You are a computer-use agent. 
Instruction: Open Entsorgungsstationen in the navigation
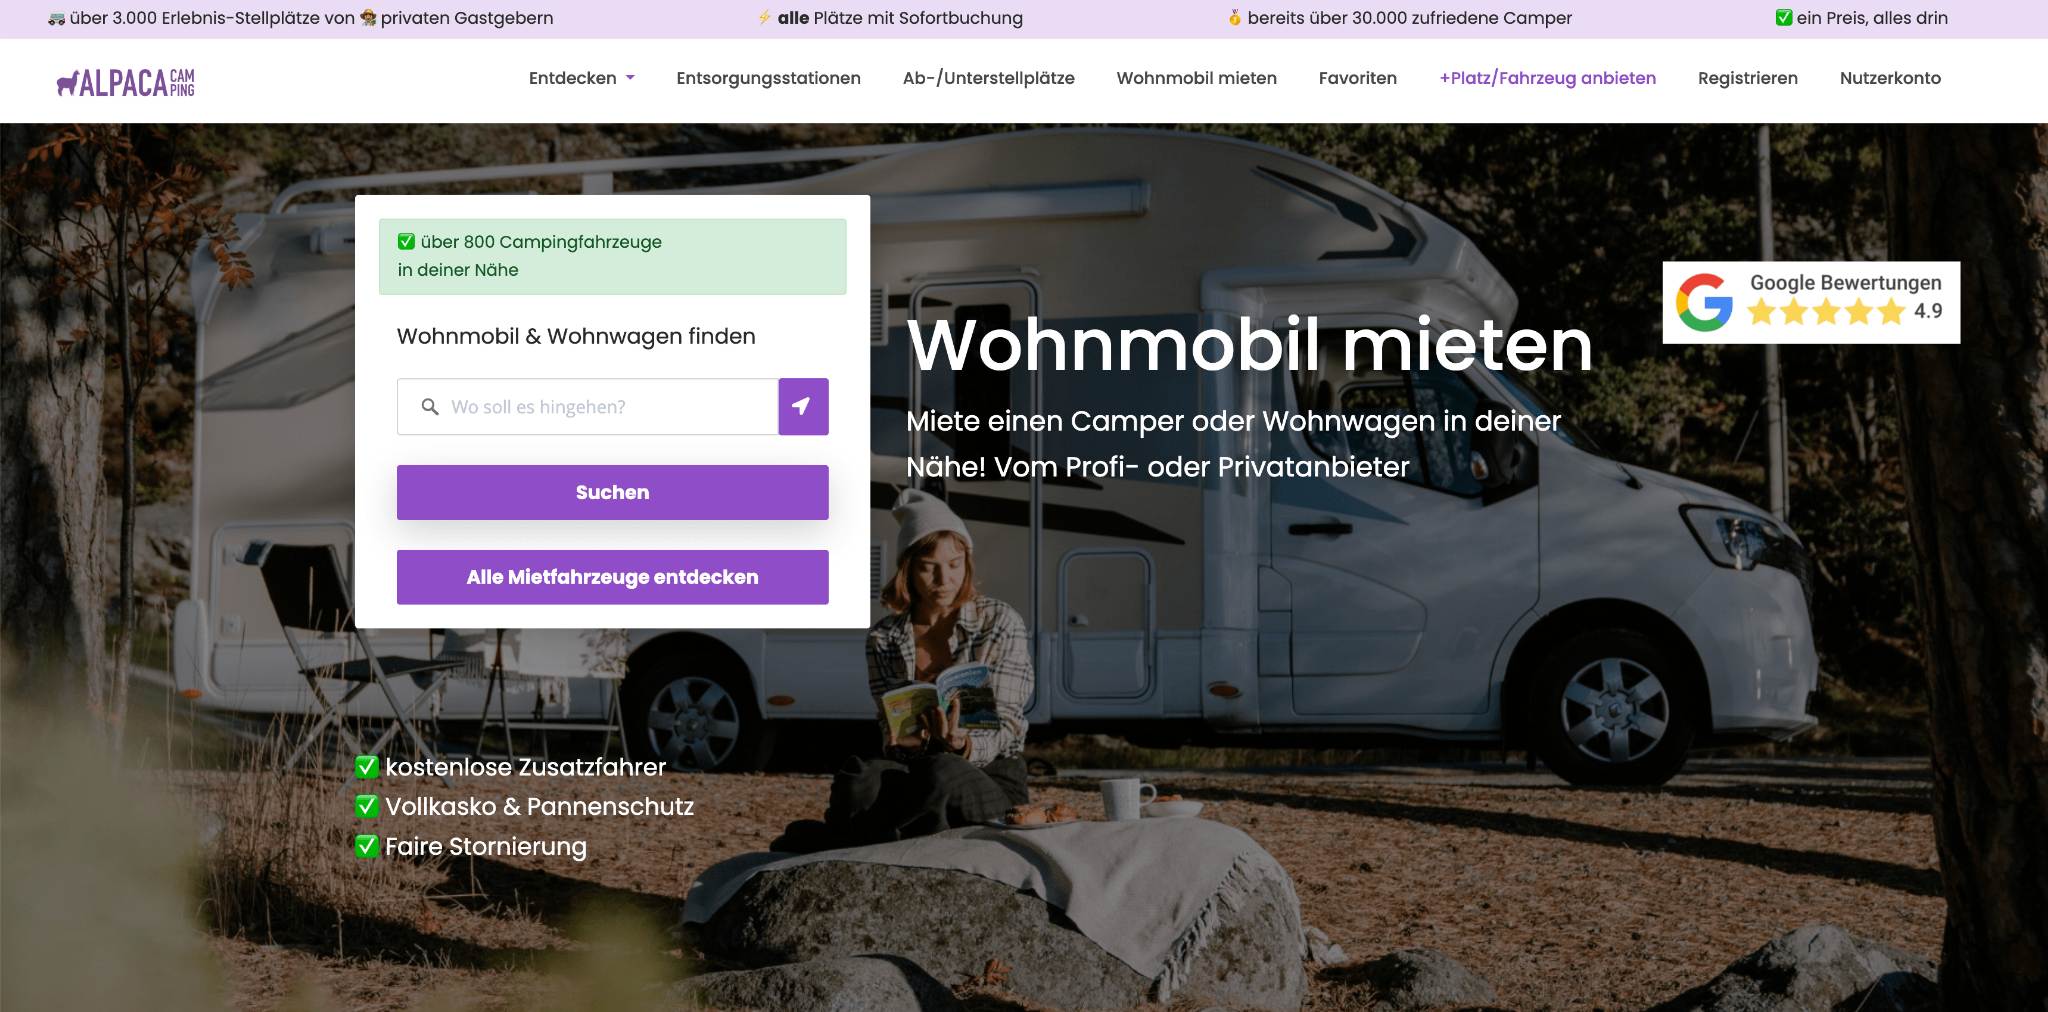click(768, 78)
